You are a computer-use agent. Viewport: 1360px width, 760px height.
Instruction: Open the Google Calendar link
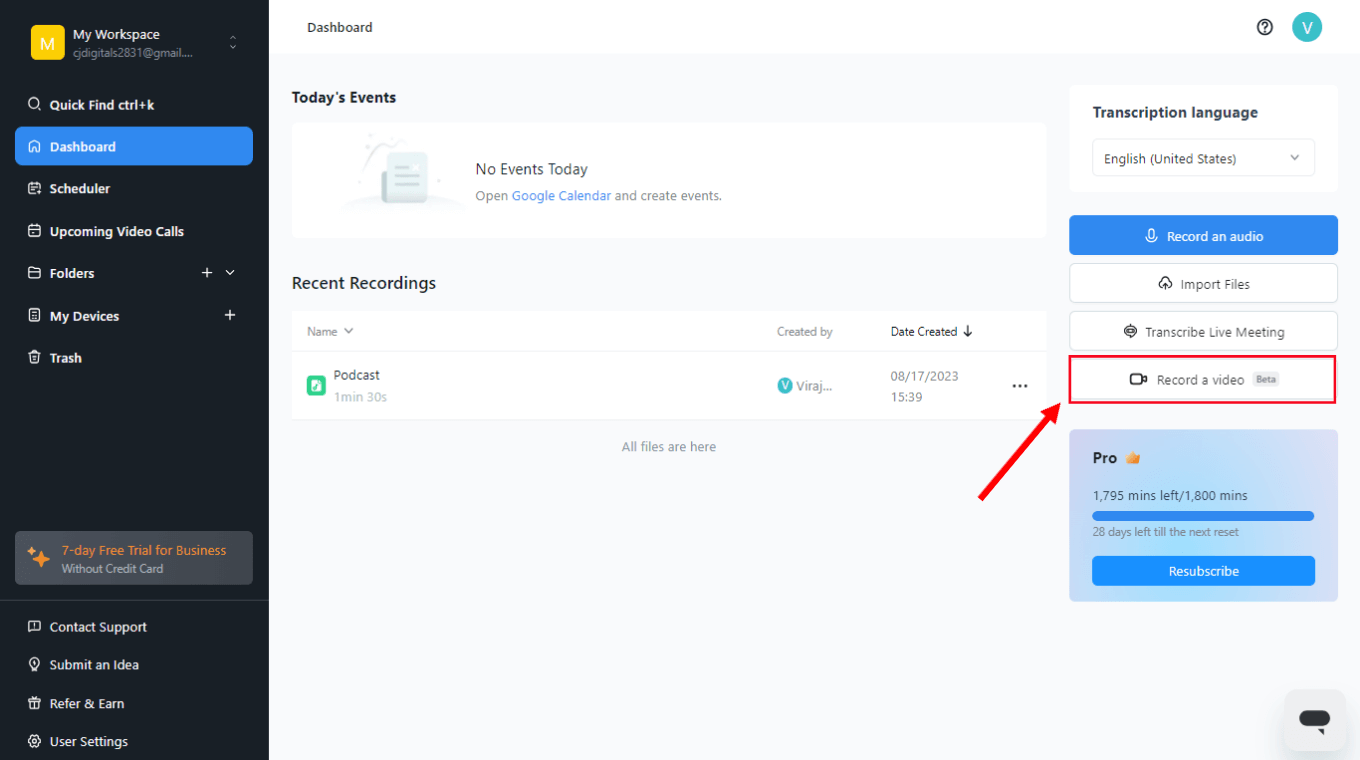[561, 195]
